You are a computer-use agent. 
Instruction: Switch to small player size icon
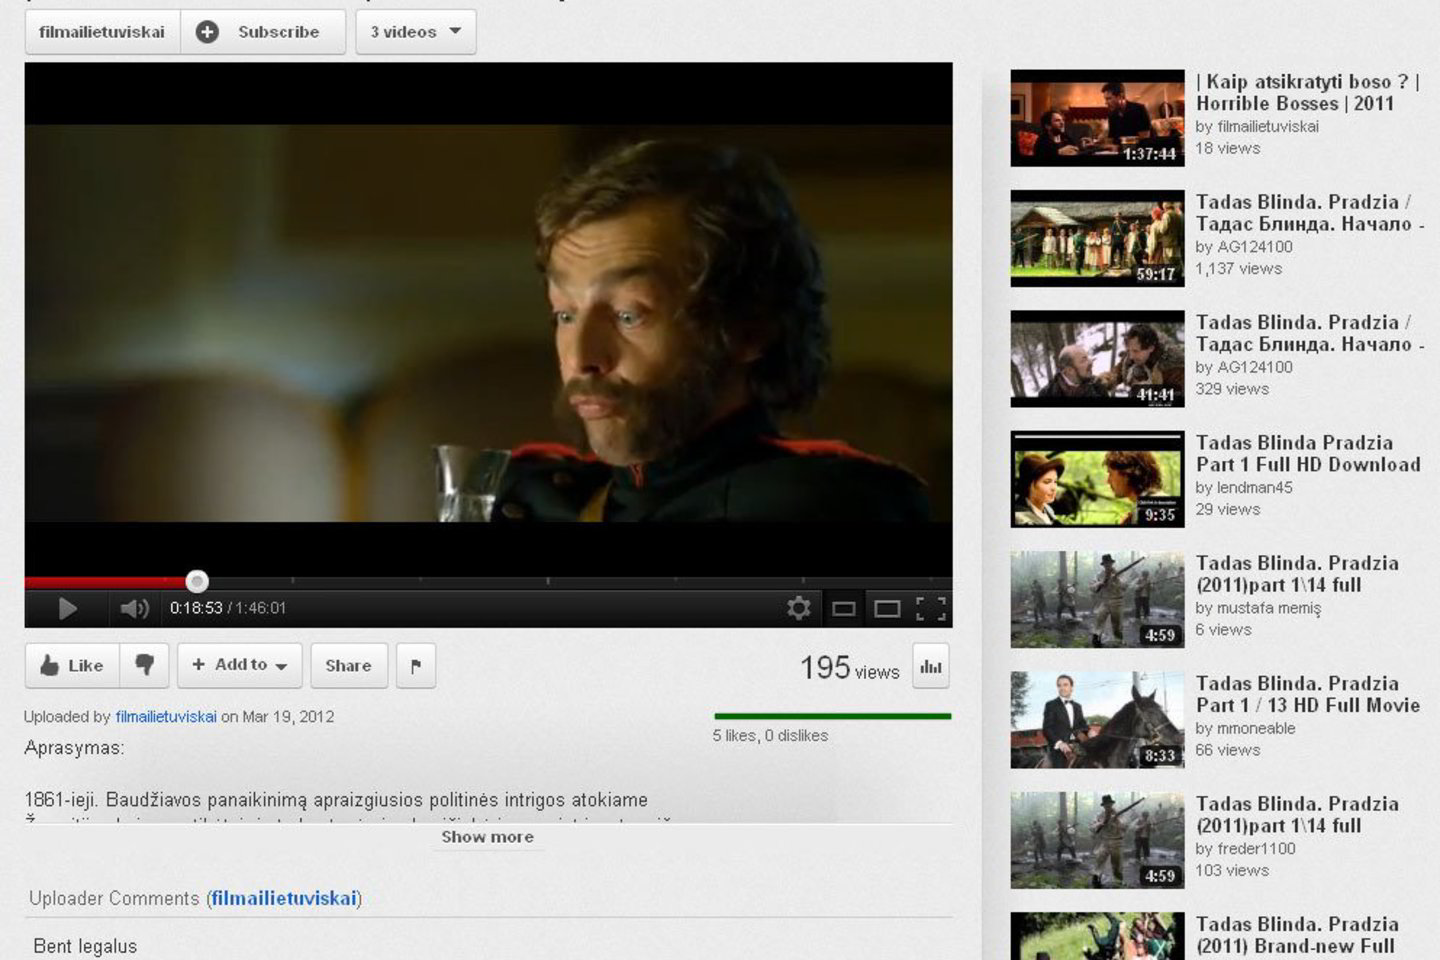[x=843, y=608]
